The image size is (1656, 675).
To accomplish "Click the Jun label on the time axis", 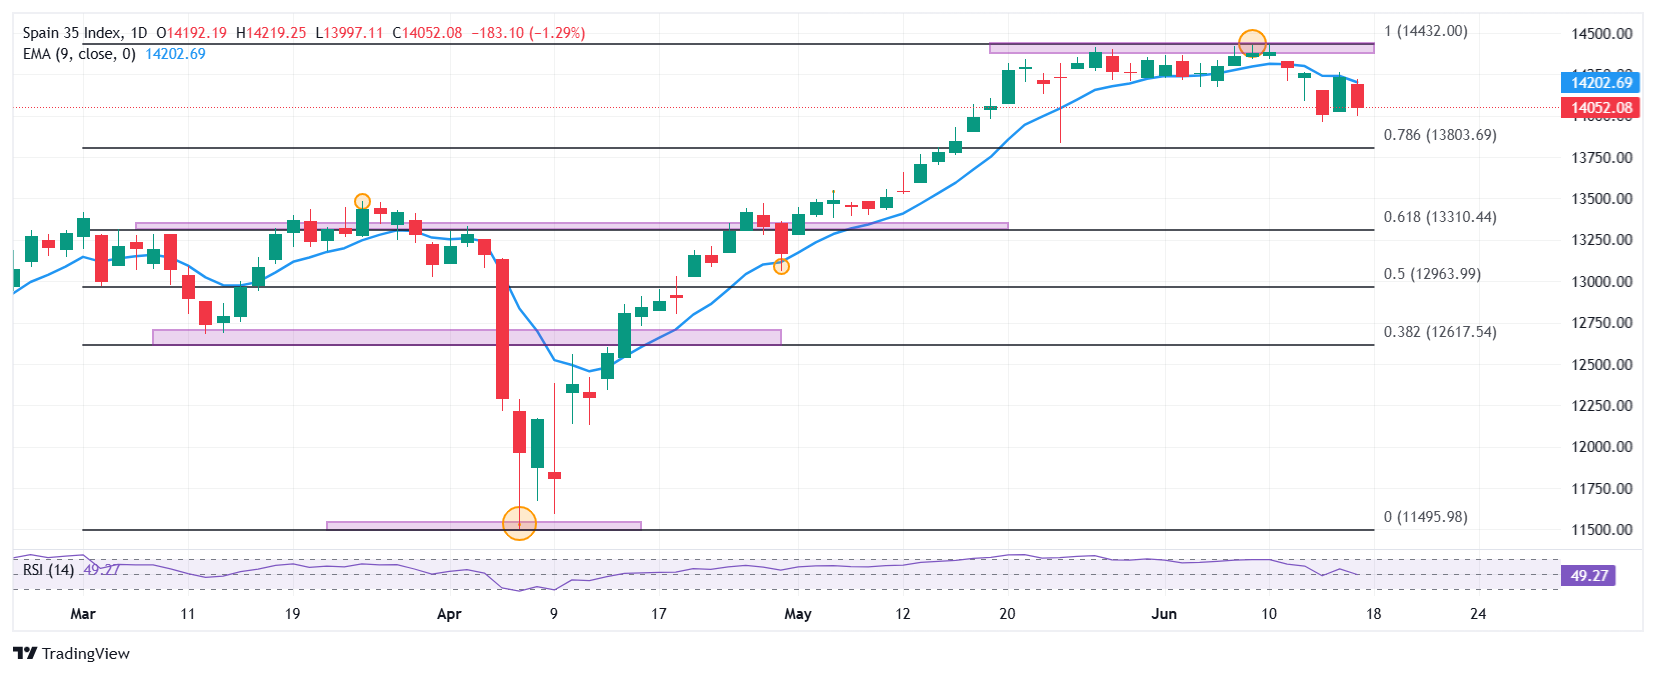I will (x=1164, y=614).
